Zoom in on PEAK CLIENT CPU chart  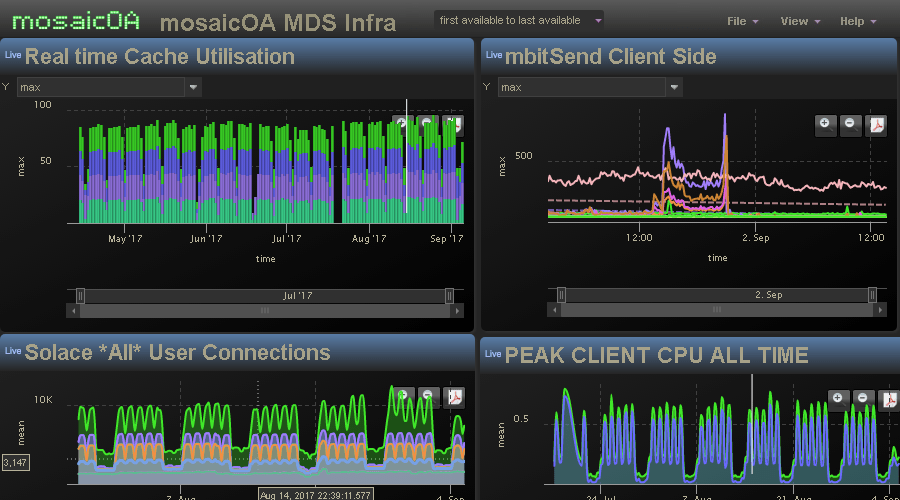838,399
